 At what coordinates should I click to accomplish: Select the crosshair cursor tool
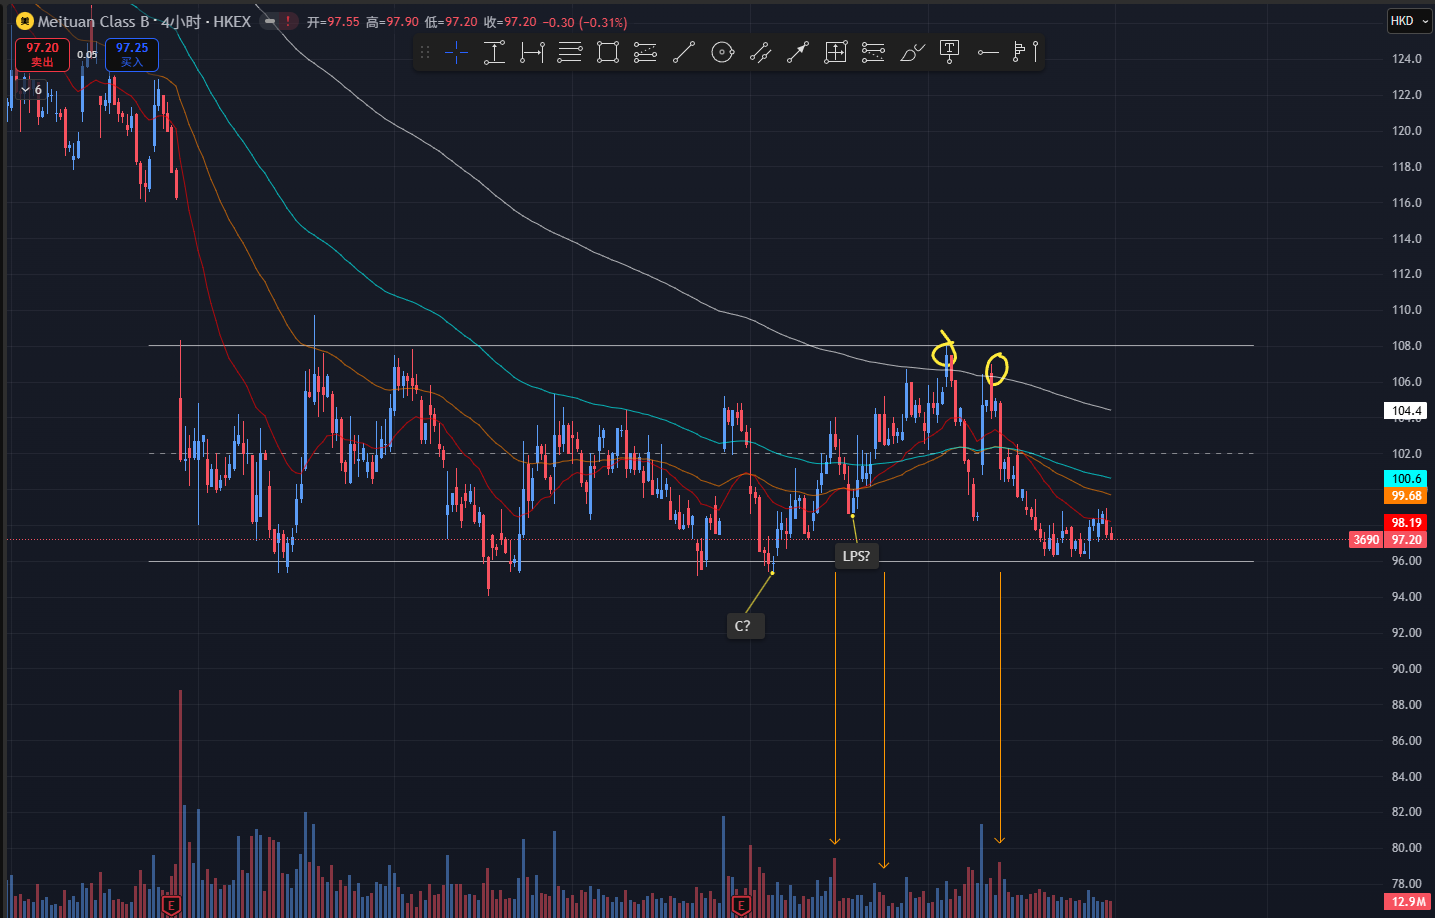coord(456,53)
